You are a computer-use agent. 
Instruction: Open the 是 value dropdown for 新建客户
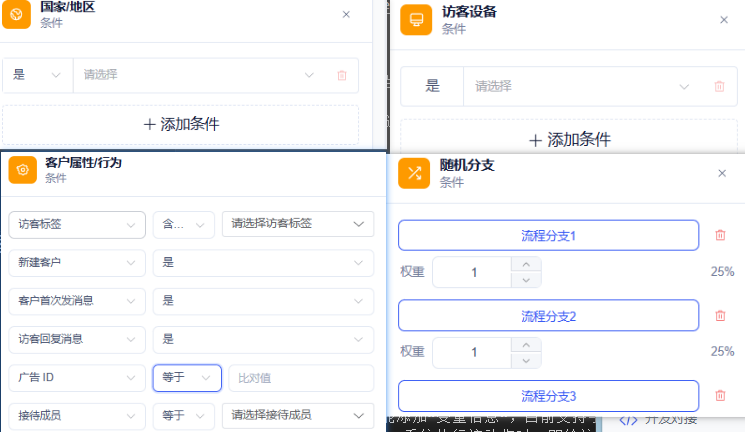tap(263, 263)
